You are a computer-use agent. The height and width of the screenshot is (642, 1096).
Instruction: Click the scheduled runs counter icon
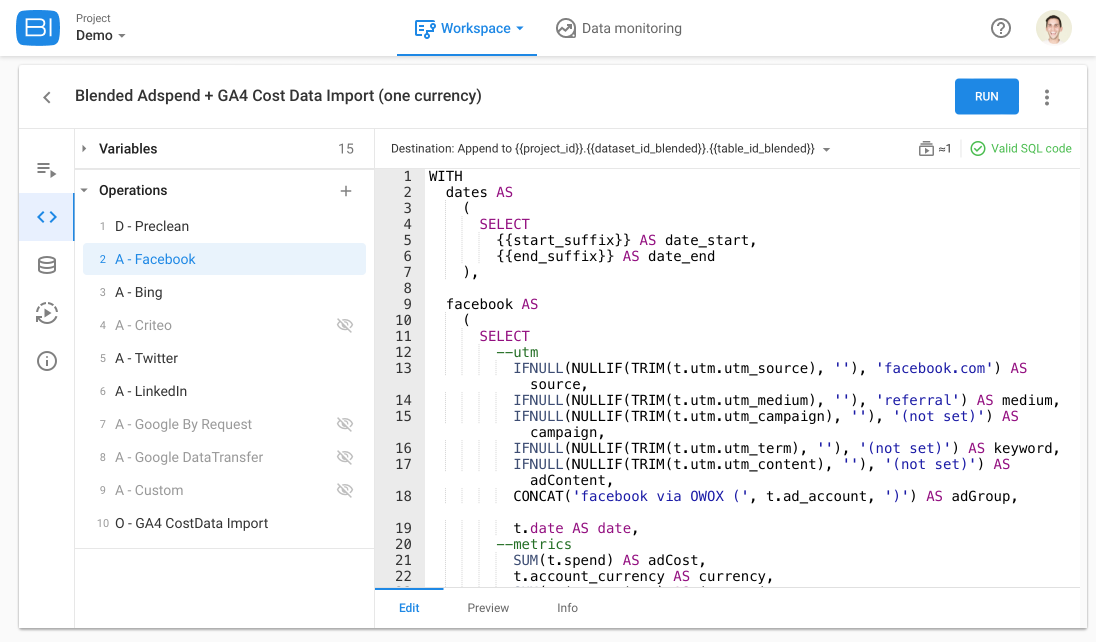(x=926, y=148)
